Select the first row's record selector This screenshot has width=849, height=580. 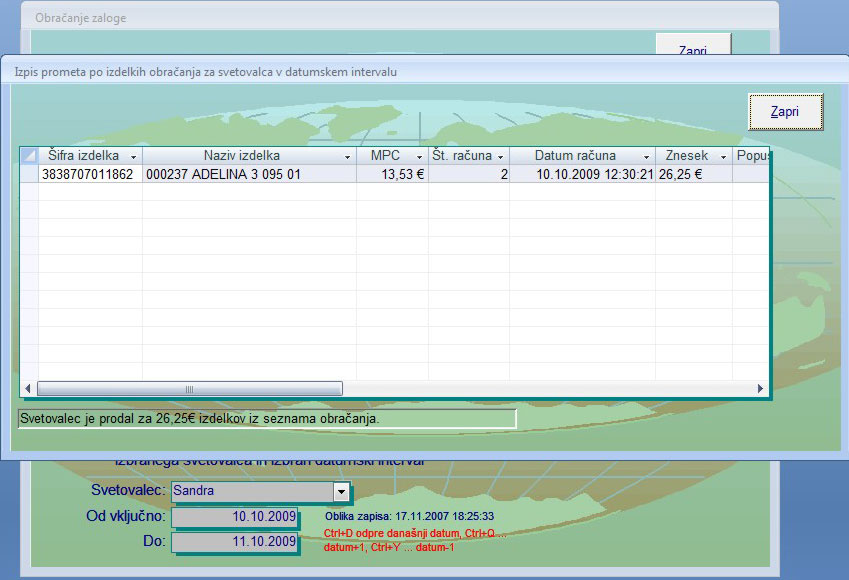[x=29, y=174]
